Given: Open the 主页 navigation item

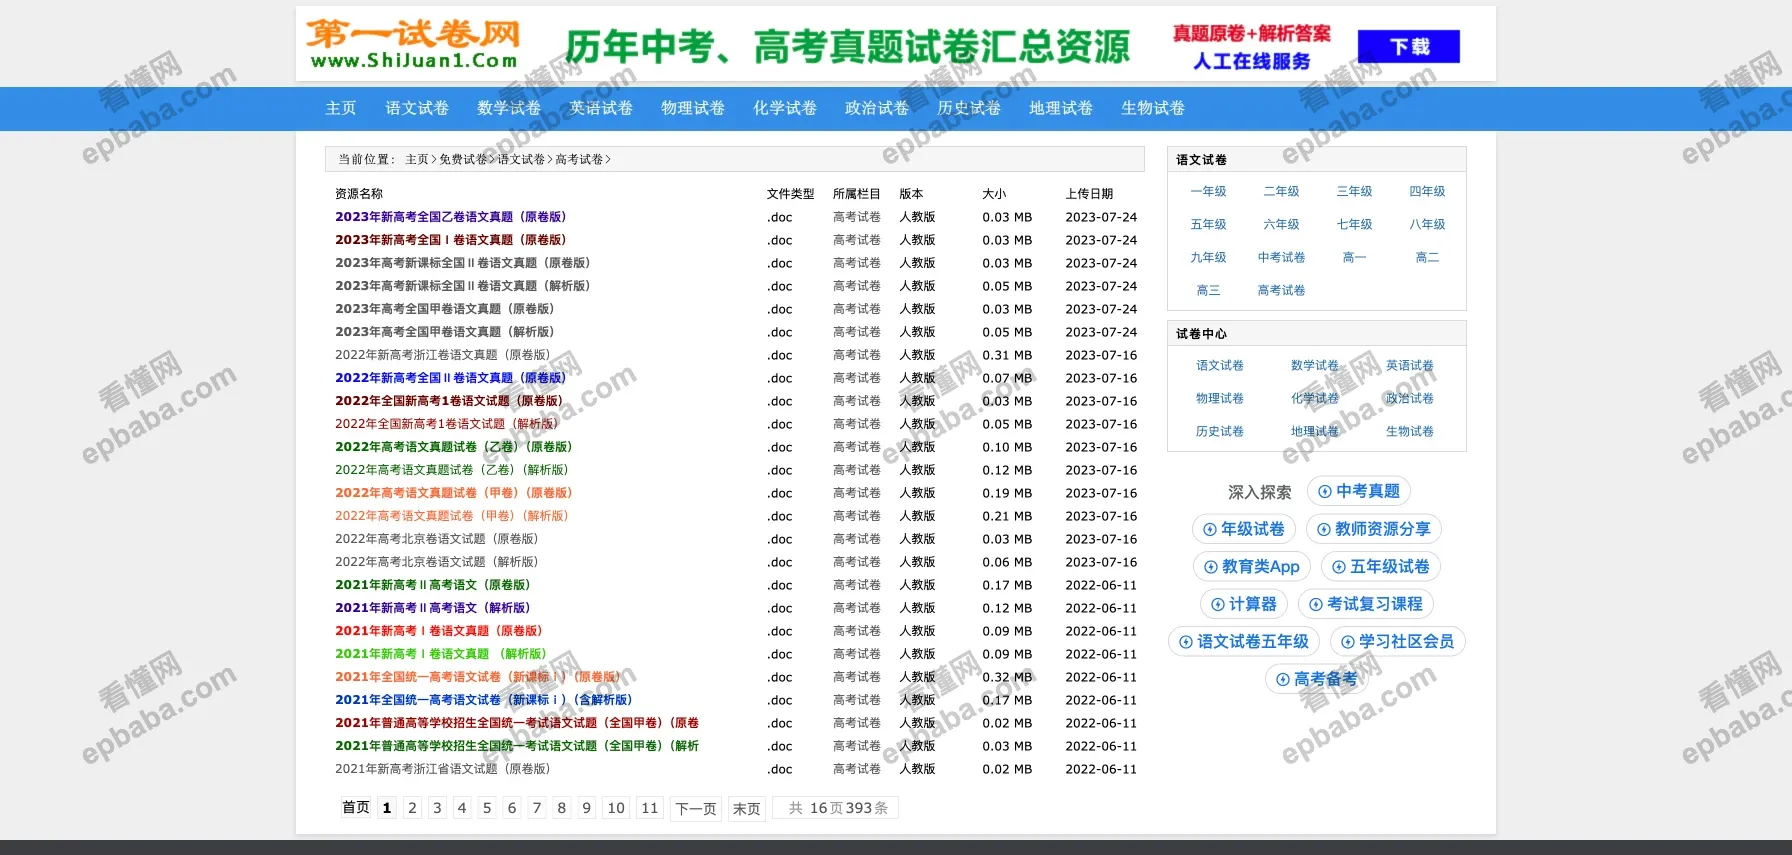Looking at the screenshot, I should pyautogui.click(x=341, y=108).
